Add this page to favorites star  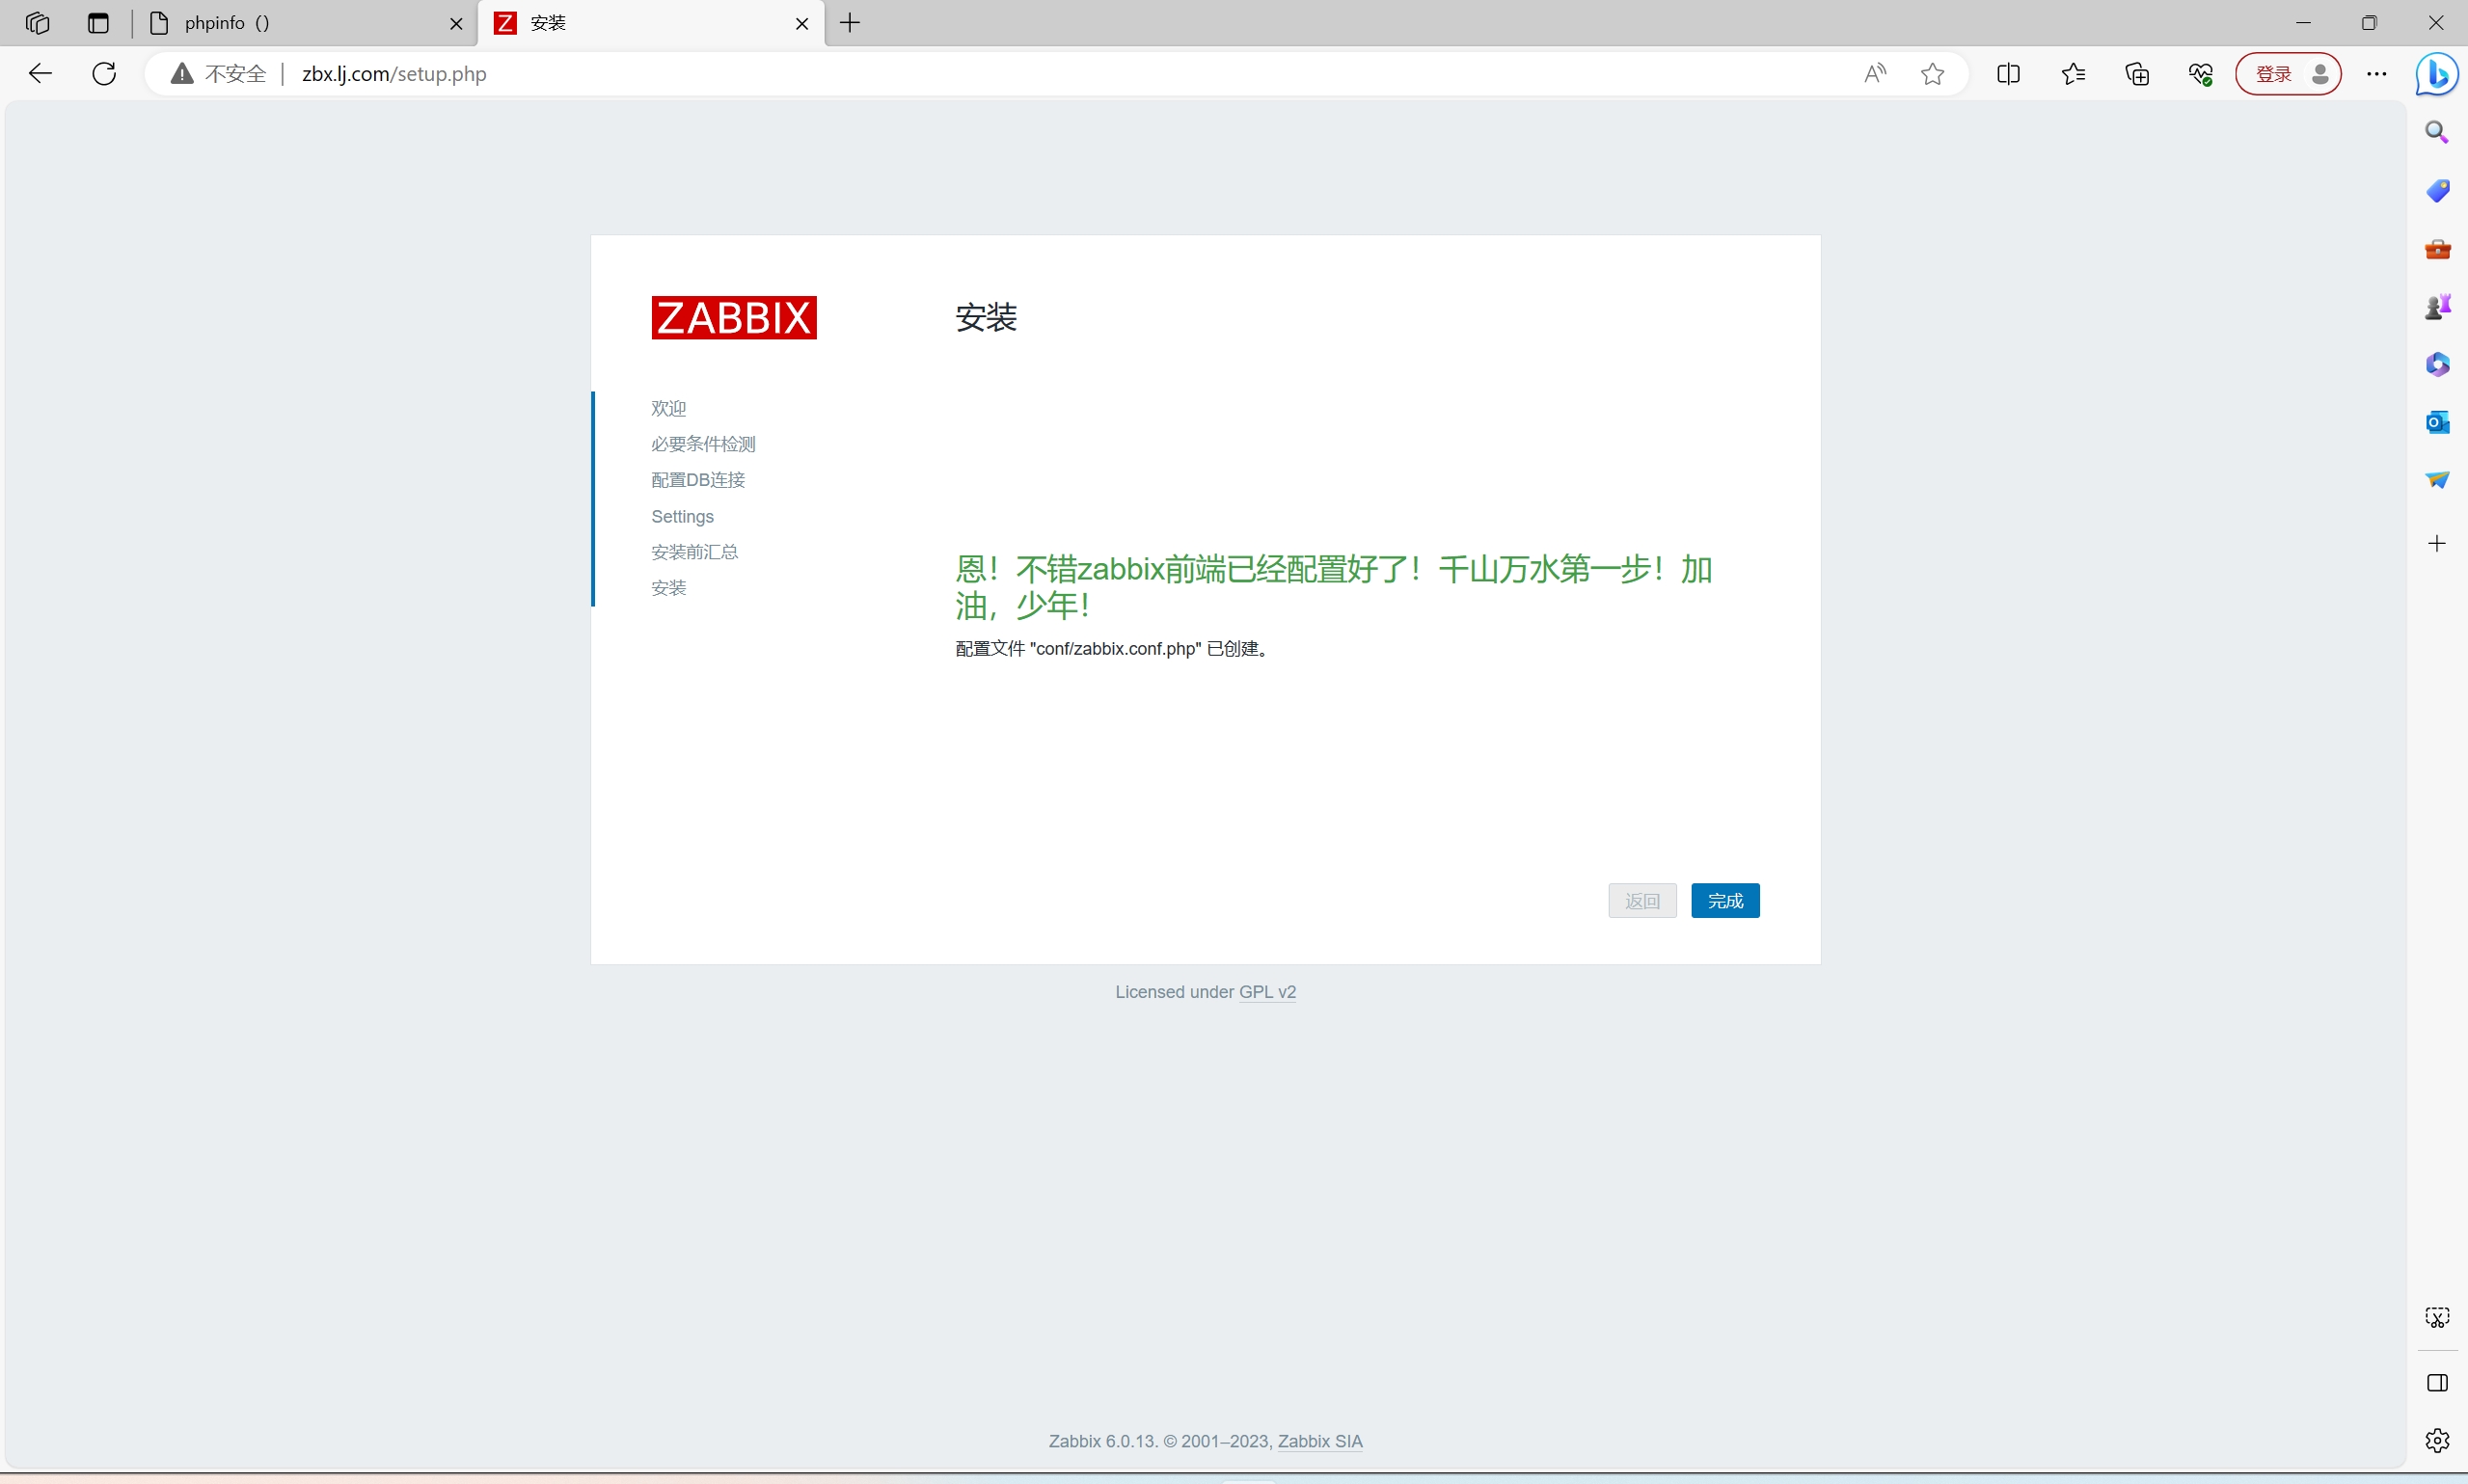pos(1932,73)
